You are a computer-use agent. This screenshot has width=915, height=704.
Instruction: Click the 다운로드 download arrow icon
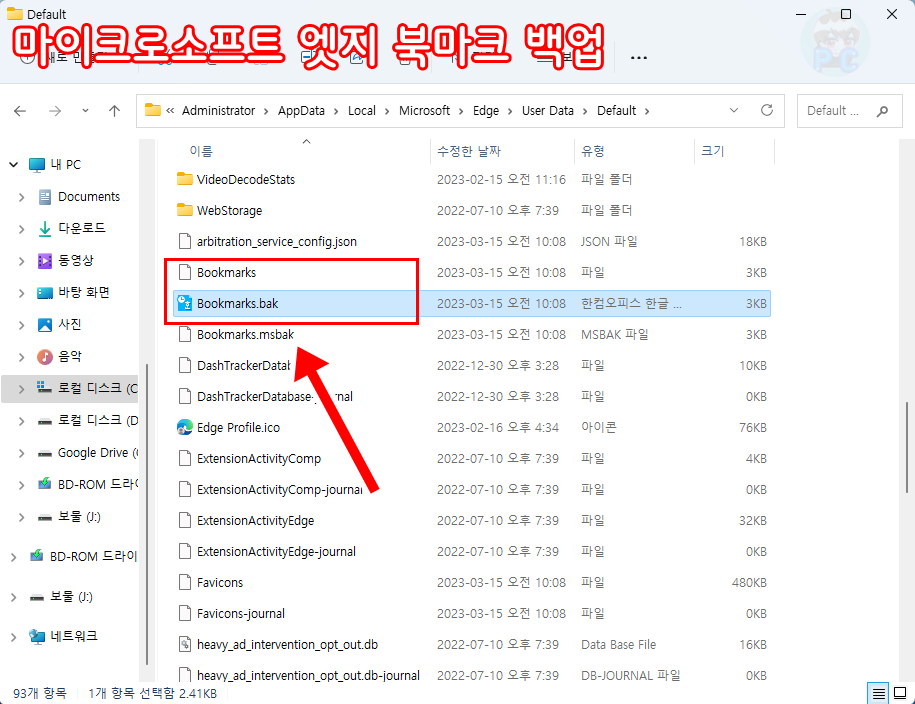pyautogui.click(x=45, y=229)
